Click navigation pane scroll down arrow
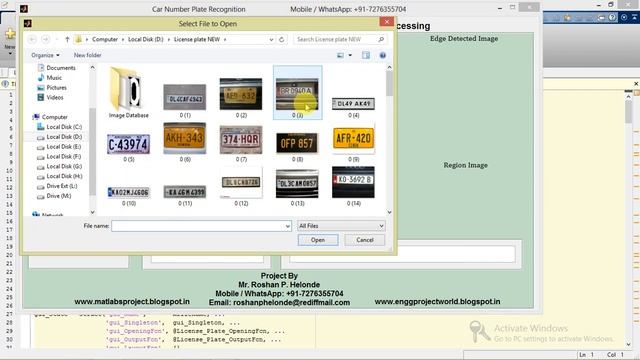640x360 pixels. pyautogui.click(x=93, y=212)
